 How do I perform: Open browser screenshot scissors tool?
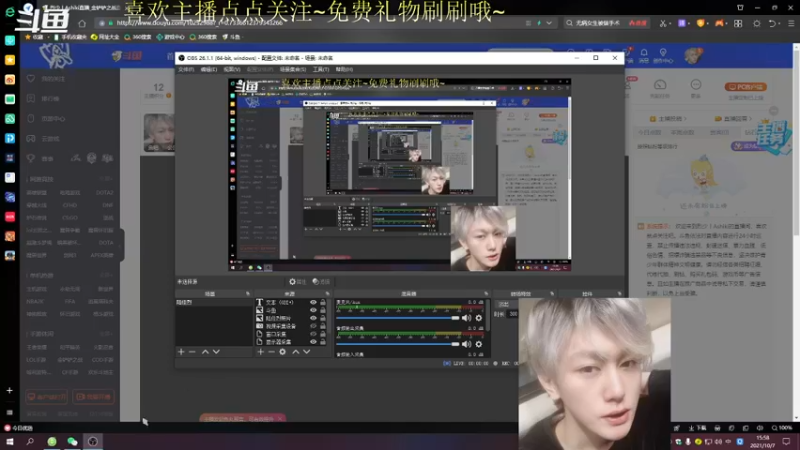(x=662, y=23)
